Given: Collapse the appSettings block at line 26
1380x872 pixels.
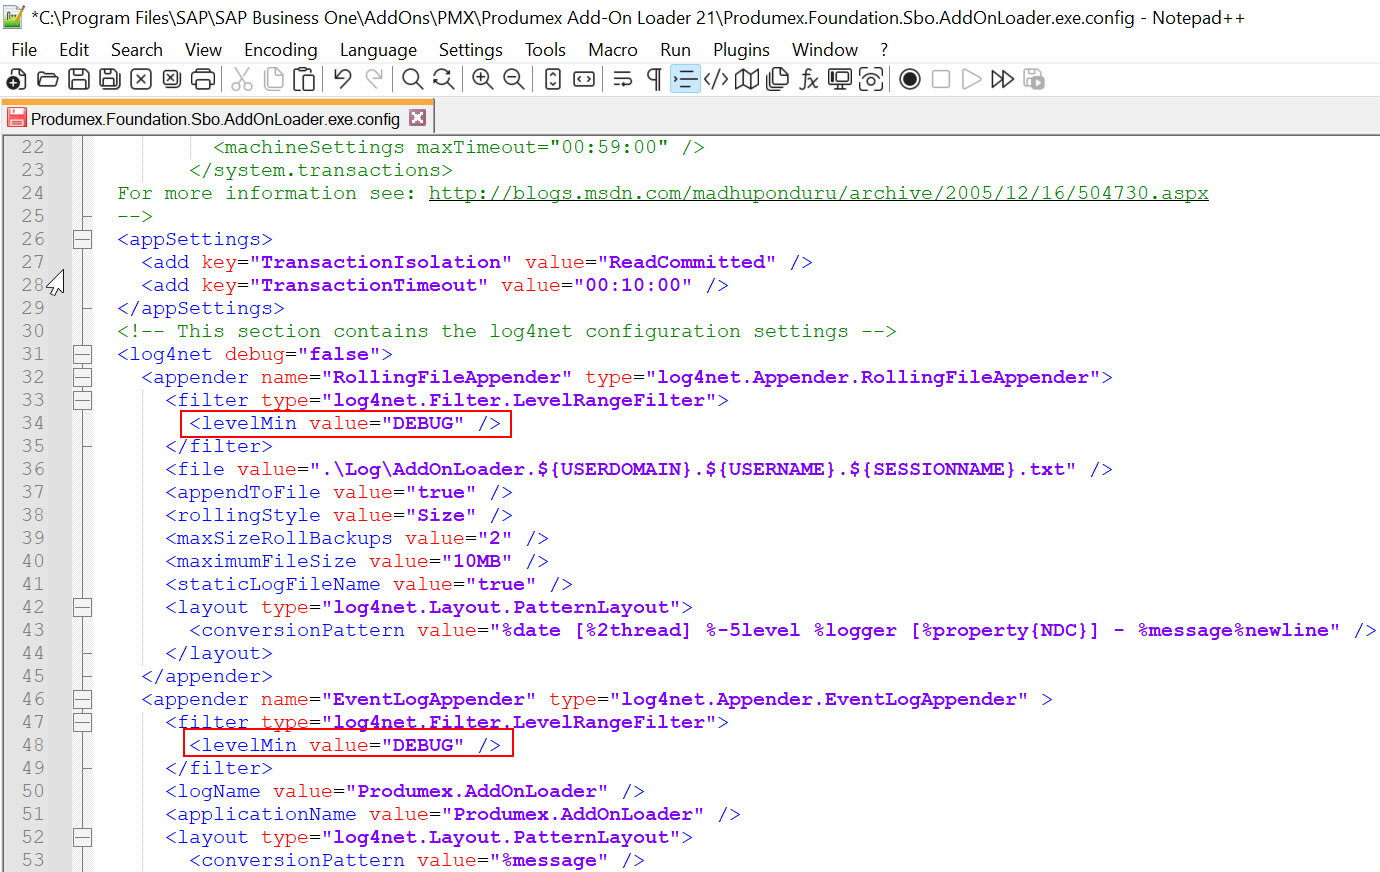Looking at the screenshot, I should coord(82,239).
